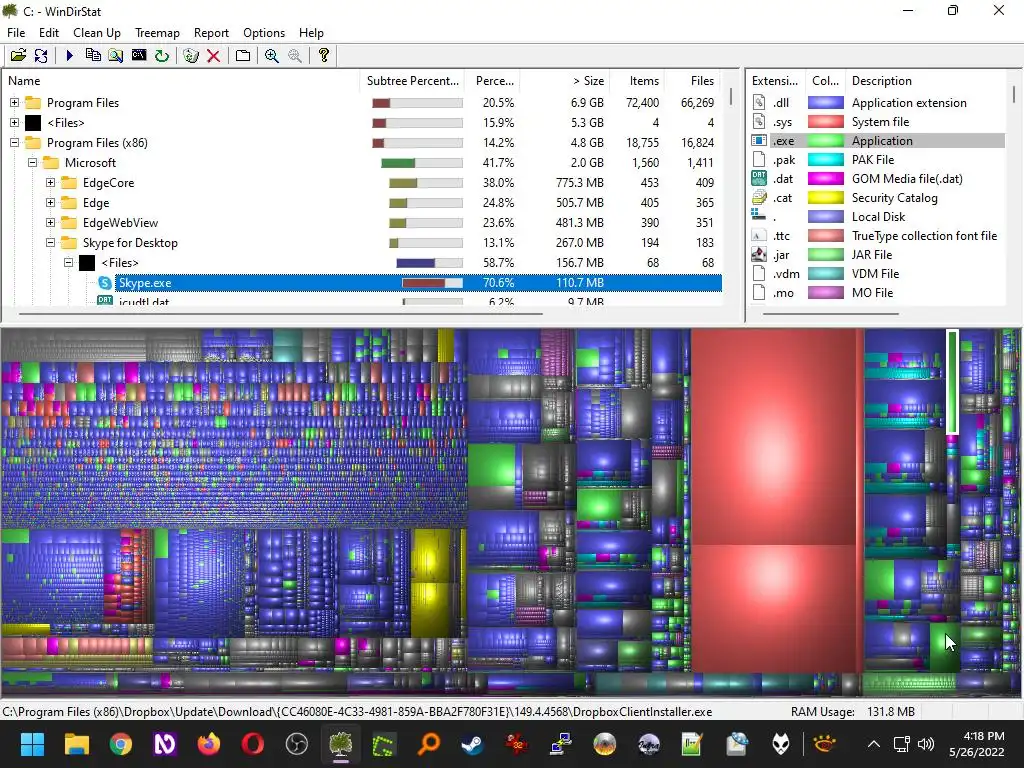Click the .dat file type icon
The image size is (1024, 768).
[759, 178]
